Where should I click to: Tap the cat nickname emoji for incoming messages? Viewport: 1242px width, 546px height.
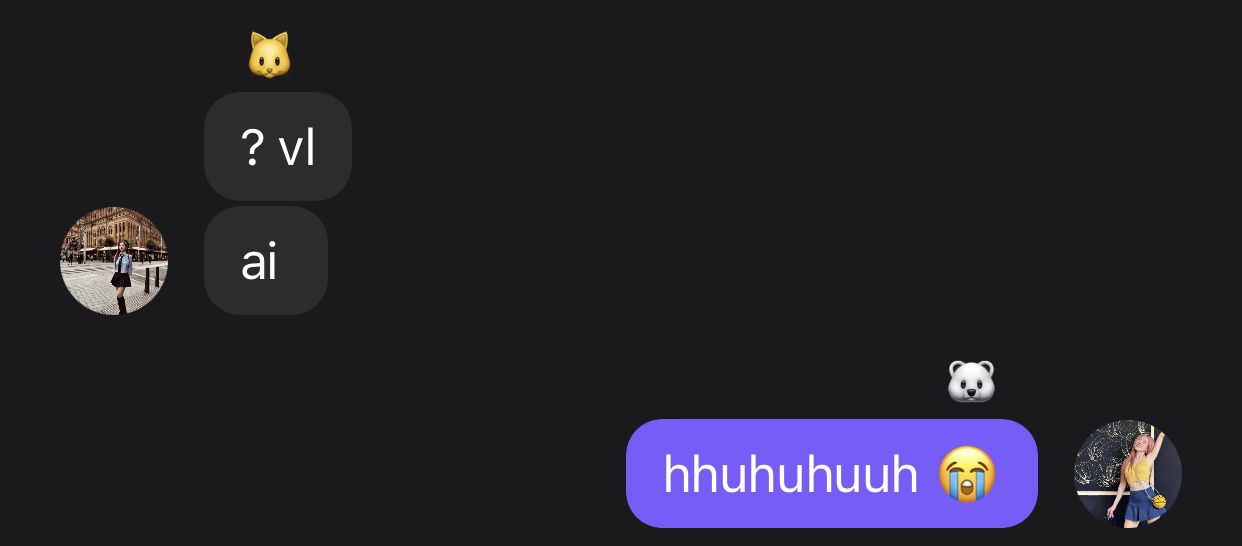pyautogui.click(x=269, y=55)
